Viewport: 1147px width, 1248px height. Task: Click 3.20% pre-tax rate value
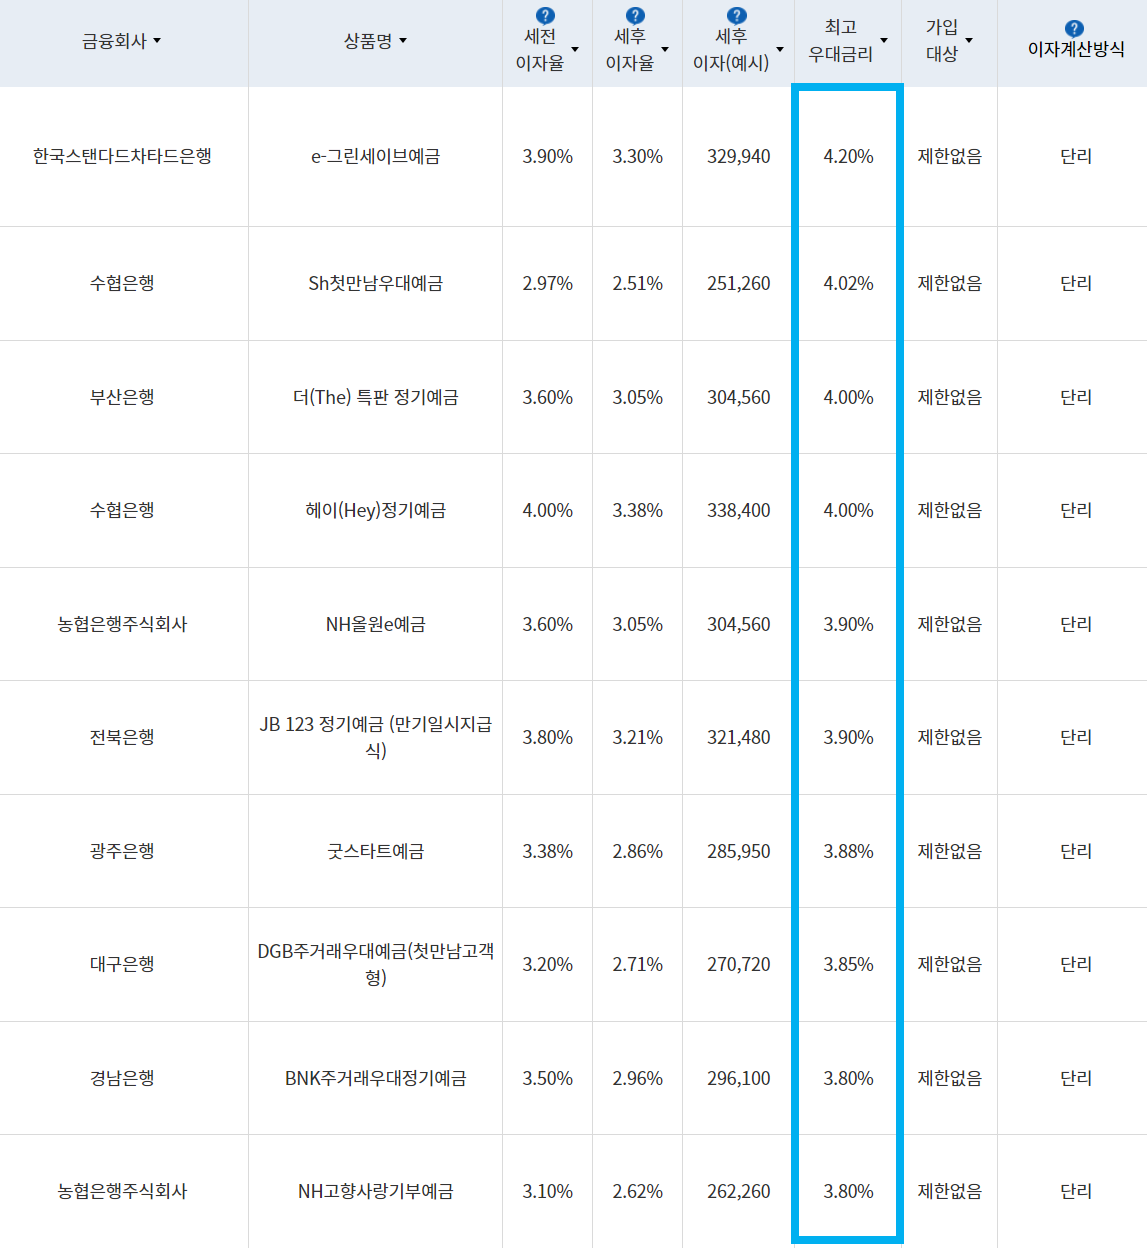tap(547, 964)
